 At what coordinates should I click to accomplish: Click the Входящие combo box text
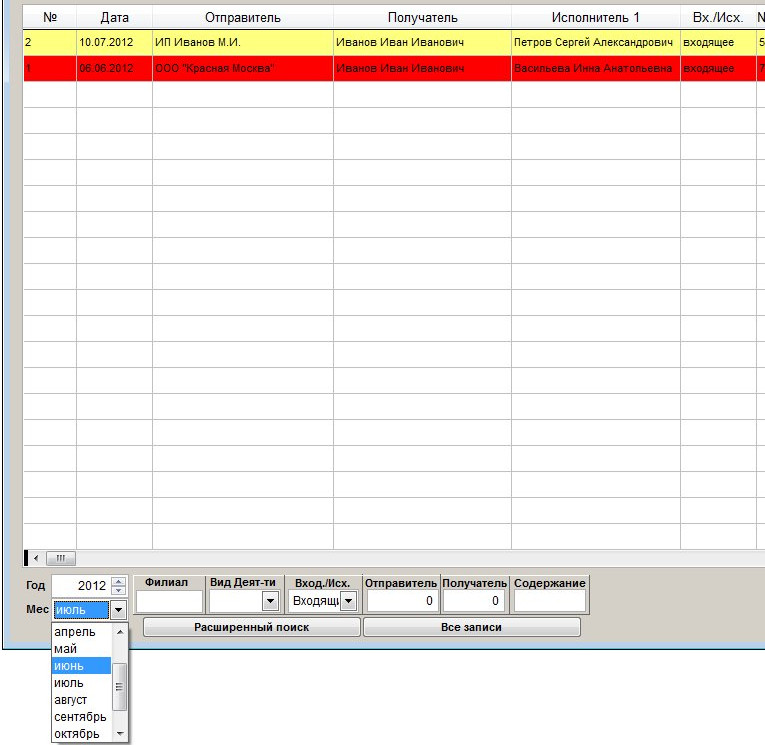tap(315, 601)
